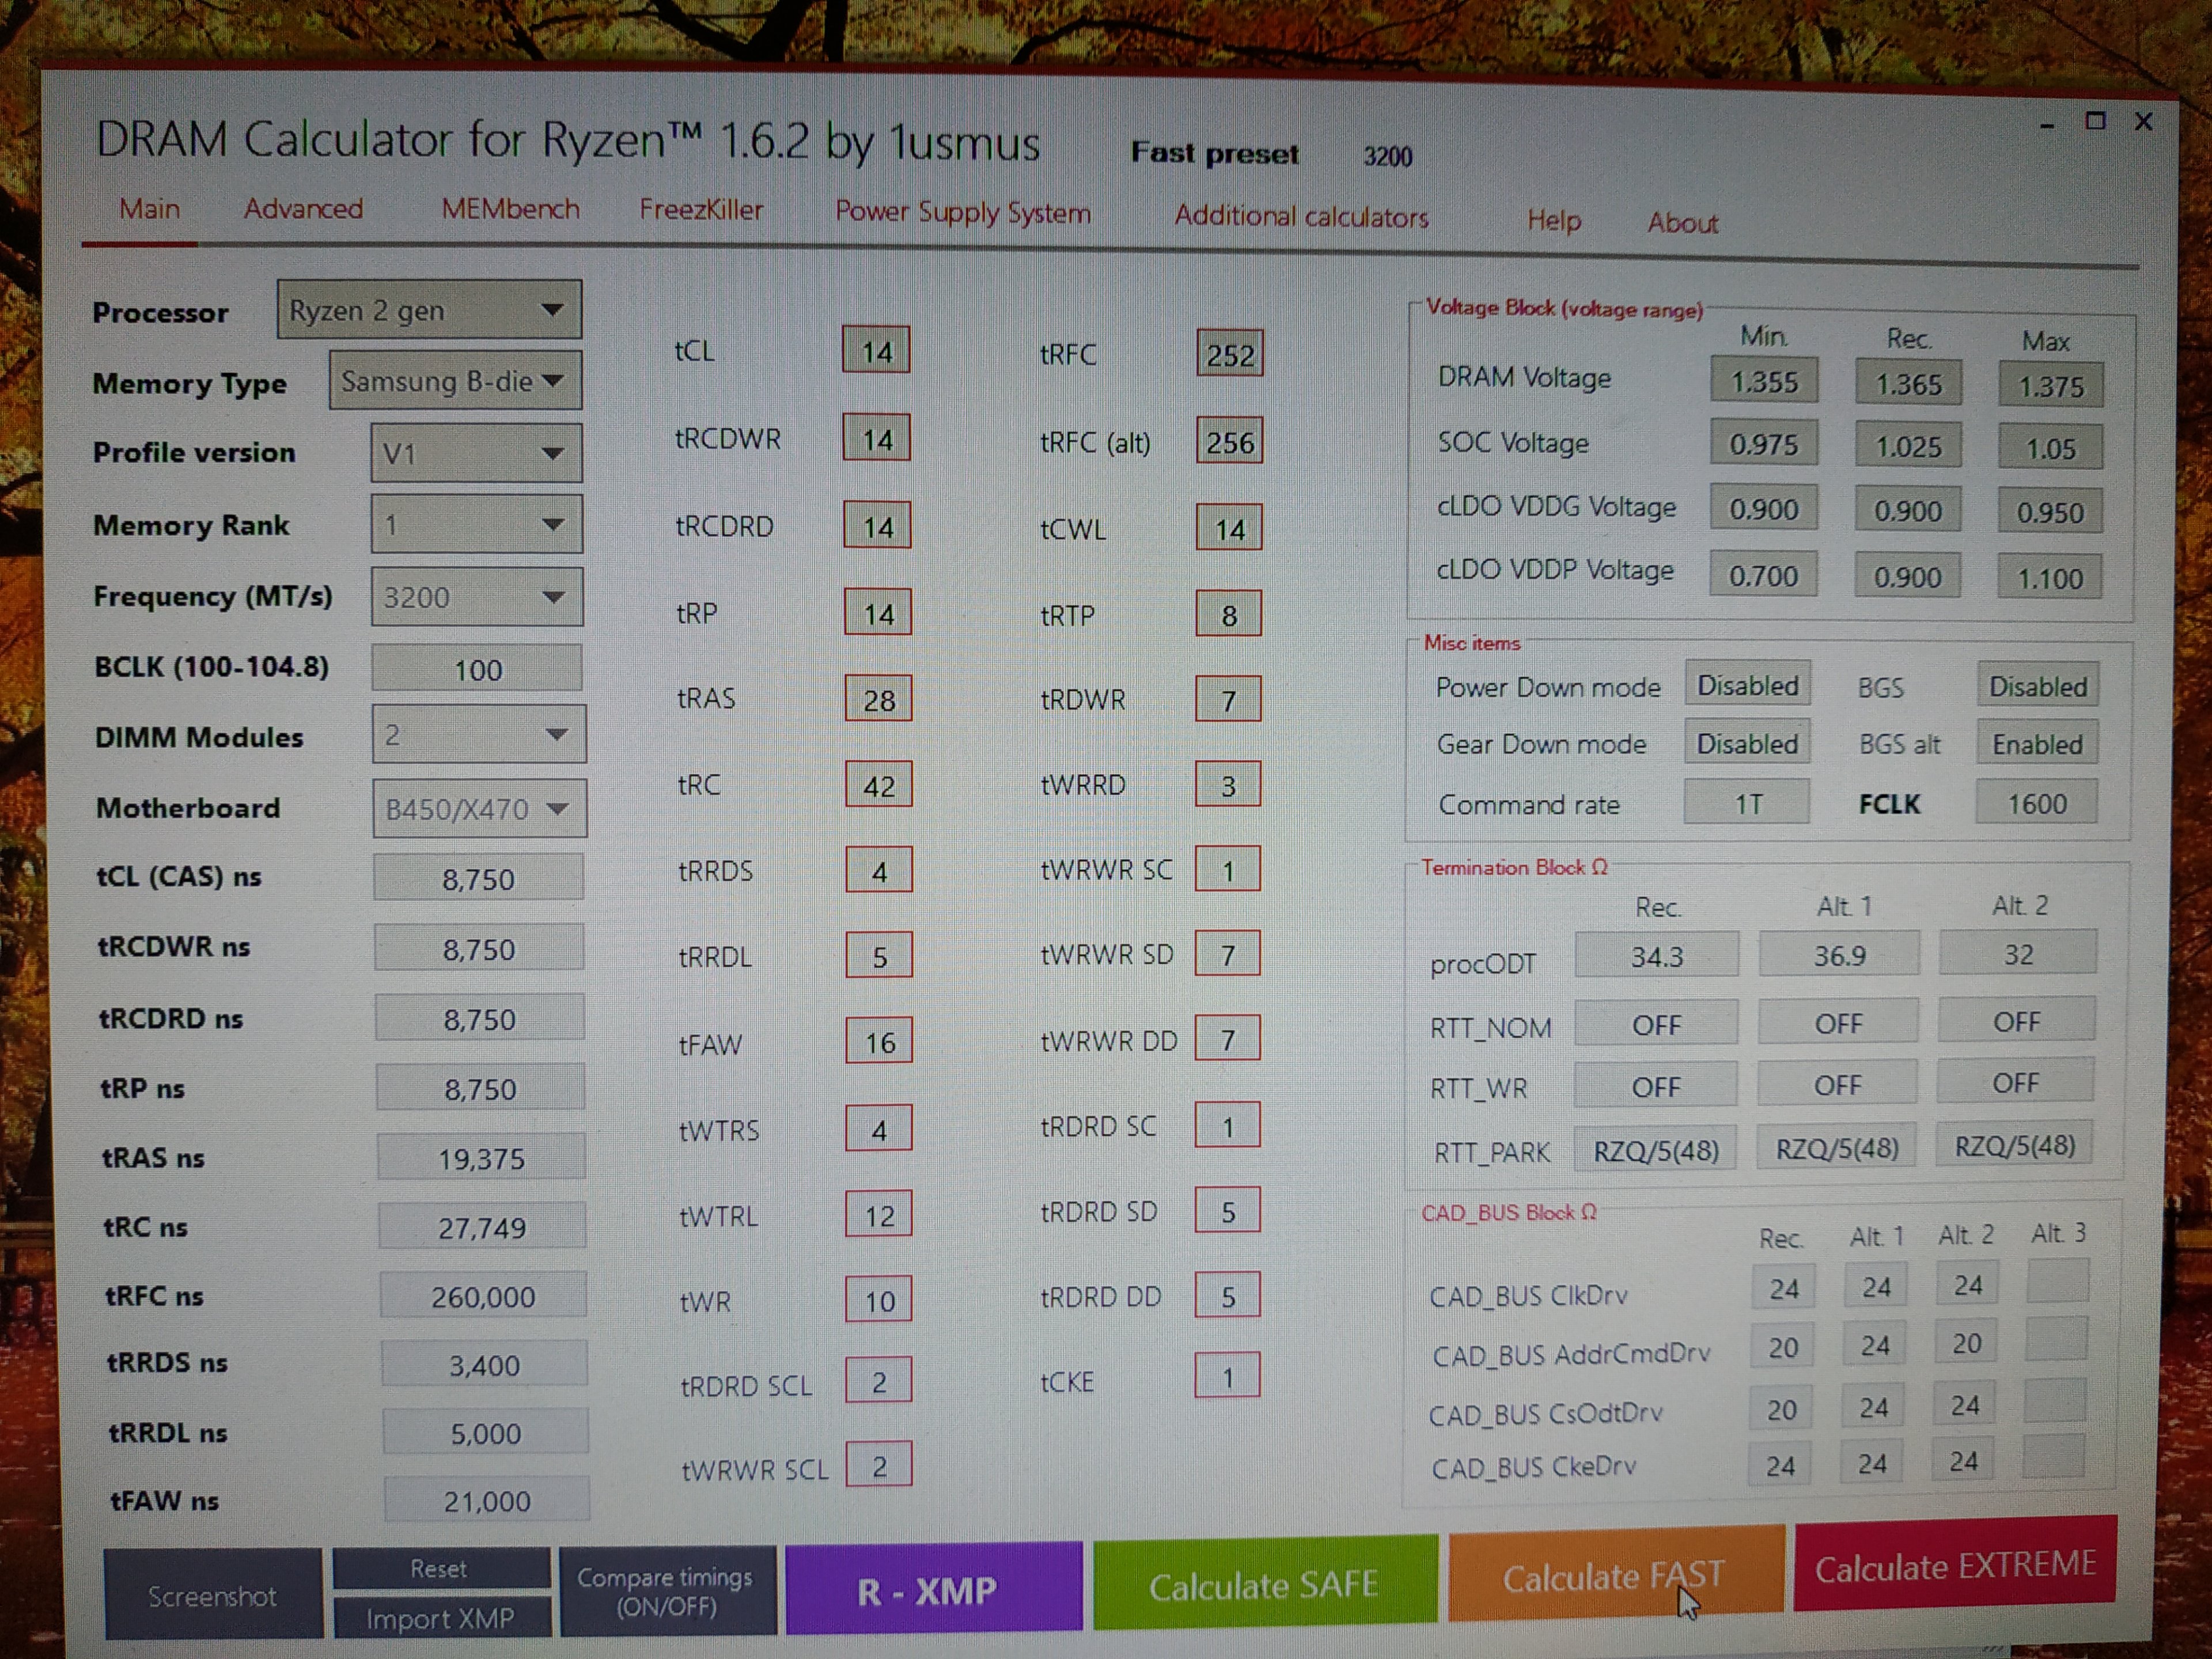Close the DRAM Calculator window
The width and height of the screenshot is (2212, 1659).
[2143, 121]
